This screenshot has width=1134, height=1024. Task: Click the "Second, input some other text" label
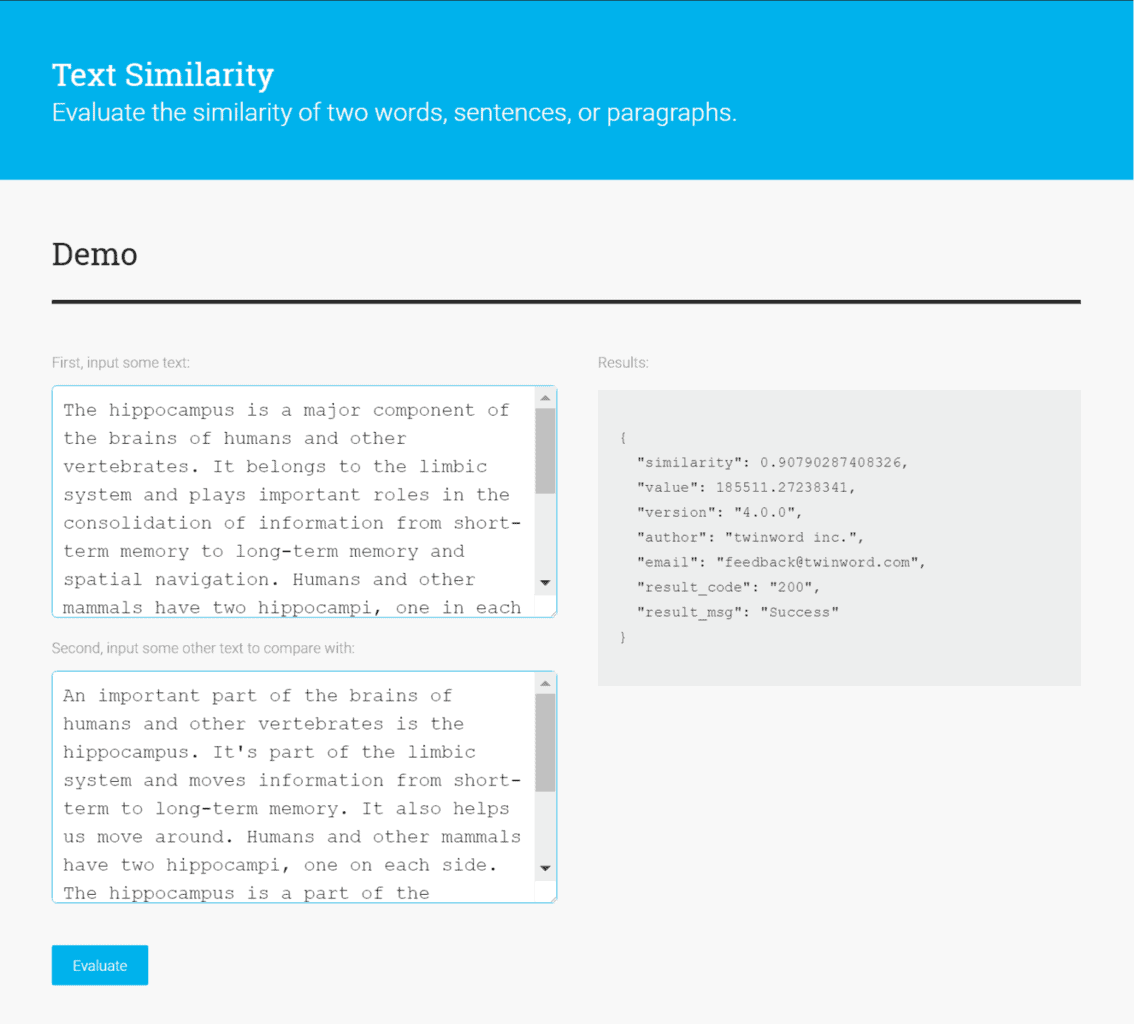click(203, 648)
